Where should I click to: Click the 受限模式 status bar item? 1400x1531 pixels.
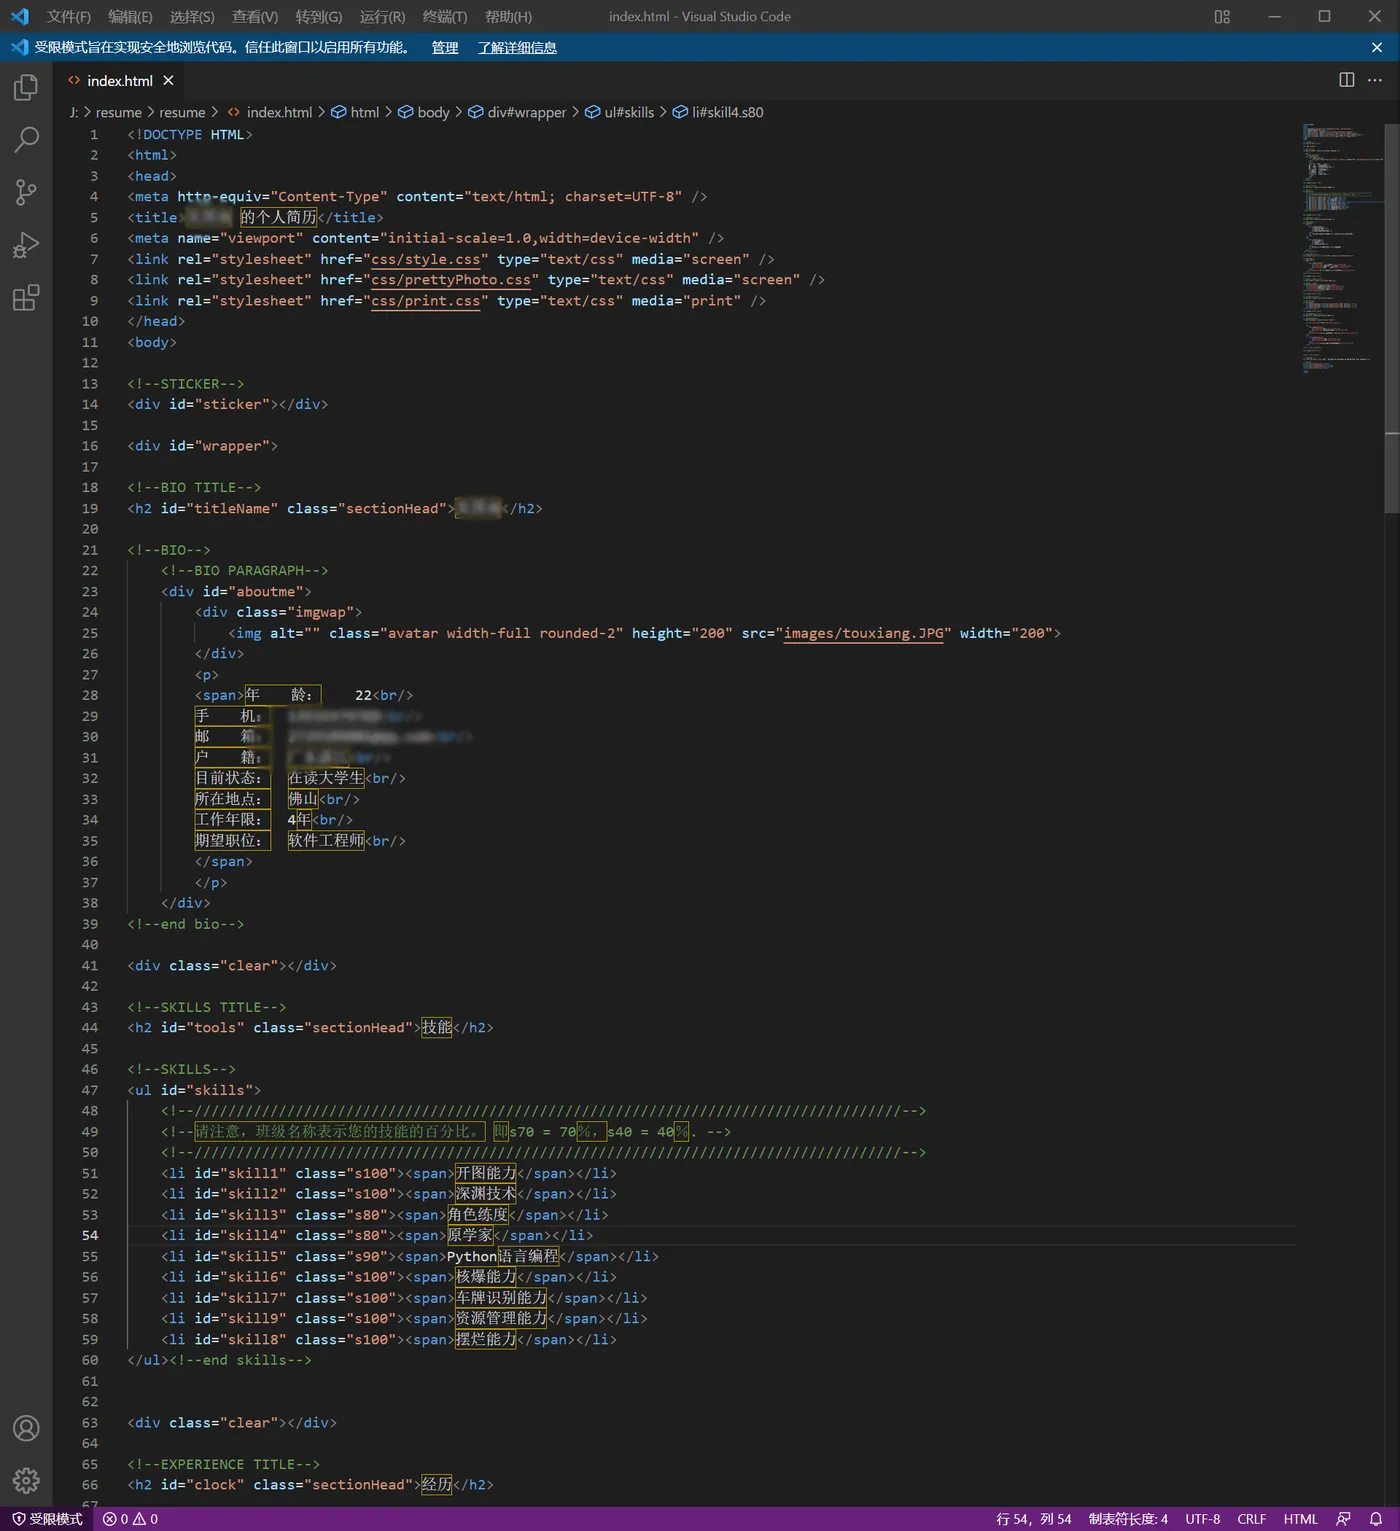tap(47, 1518)
